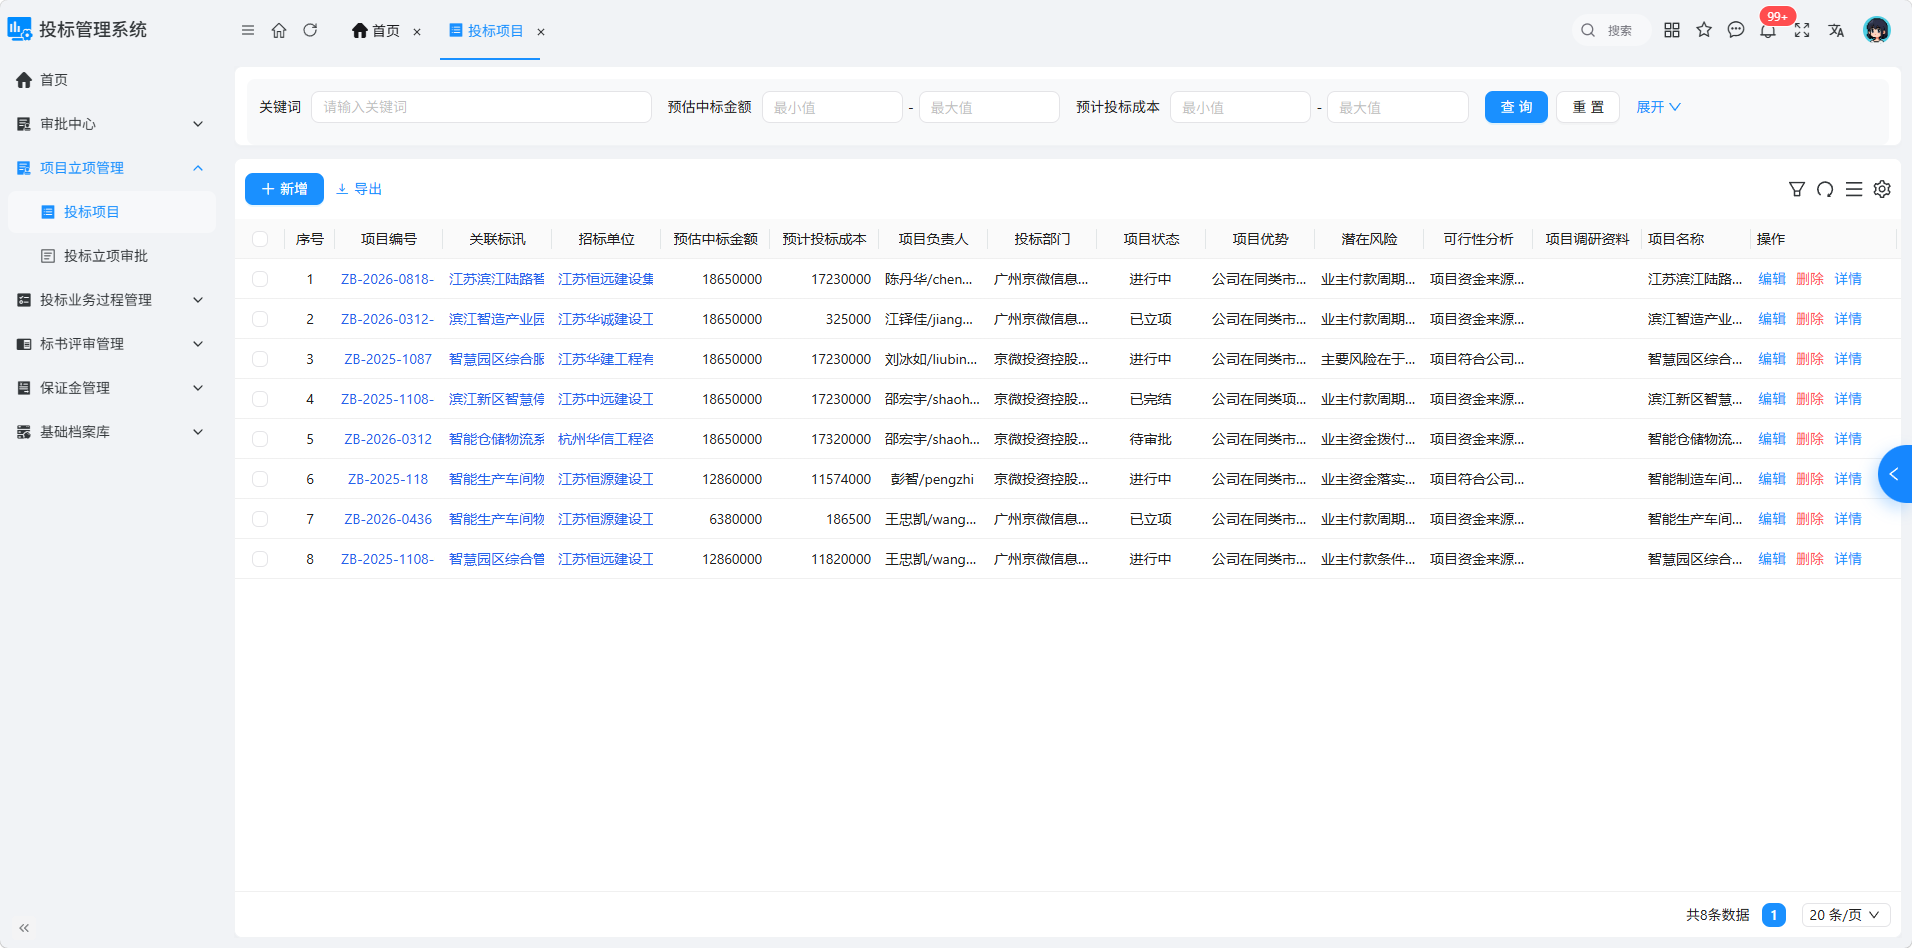Open the chat messages icon

tap(1736, 30)
